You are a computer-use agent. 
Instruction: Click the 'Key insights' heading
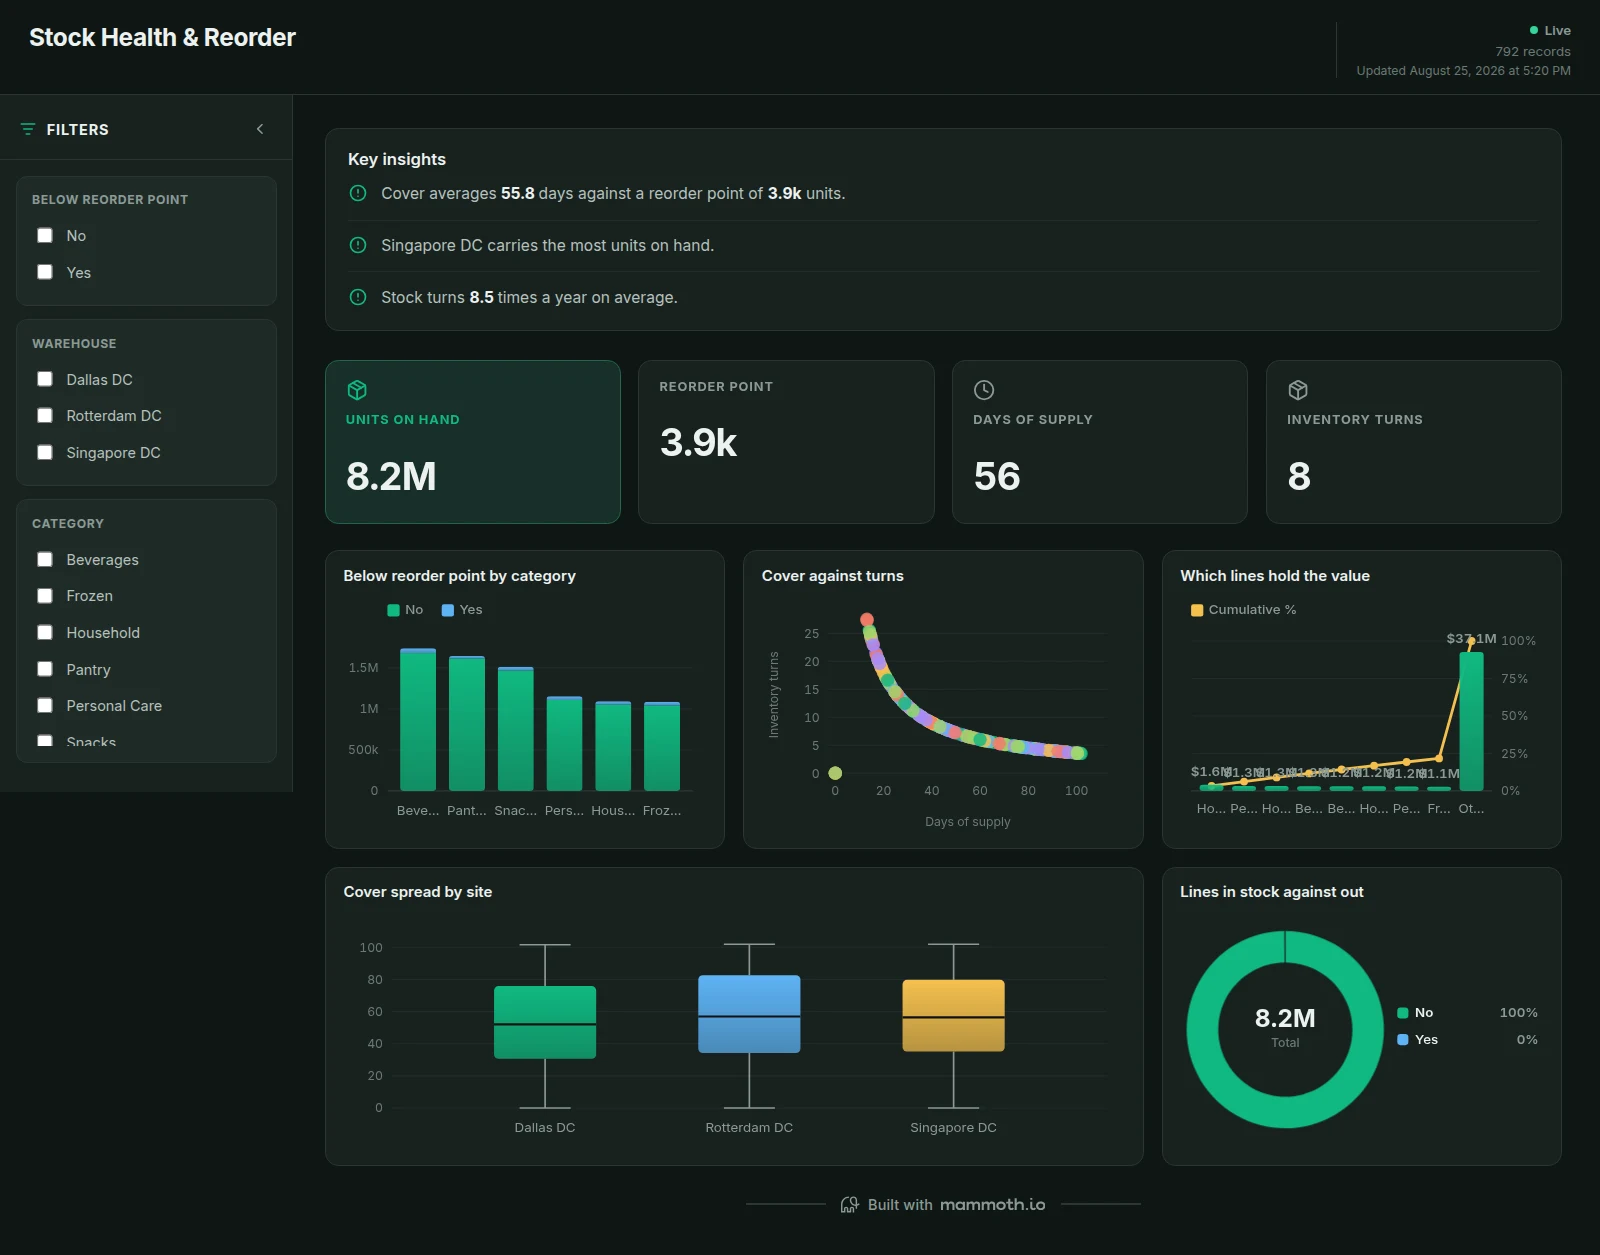(x=397, y=159)
